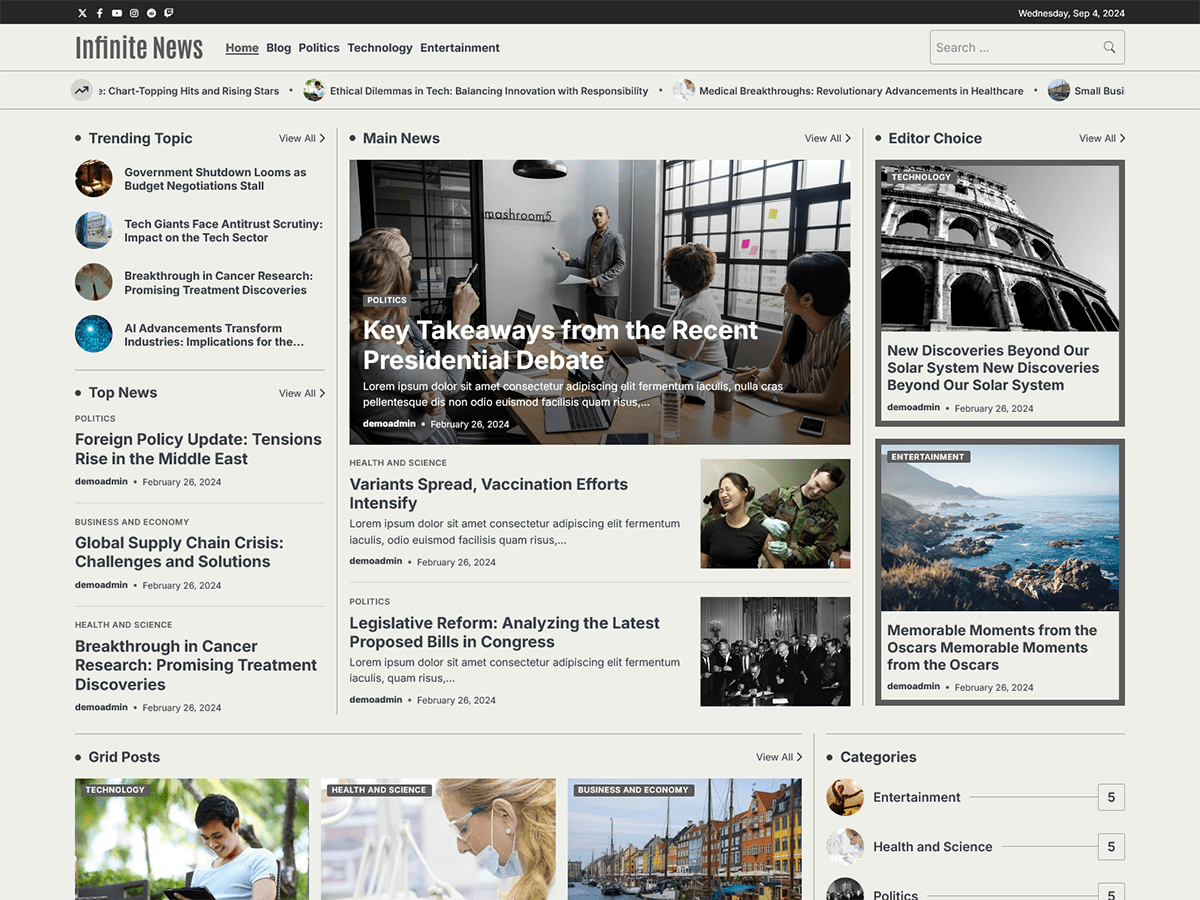
Task: Open the Entertainment navigation menu item
Action: click(459, 47)
